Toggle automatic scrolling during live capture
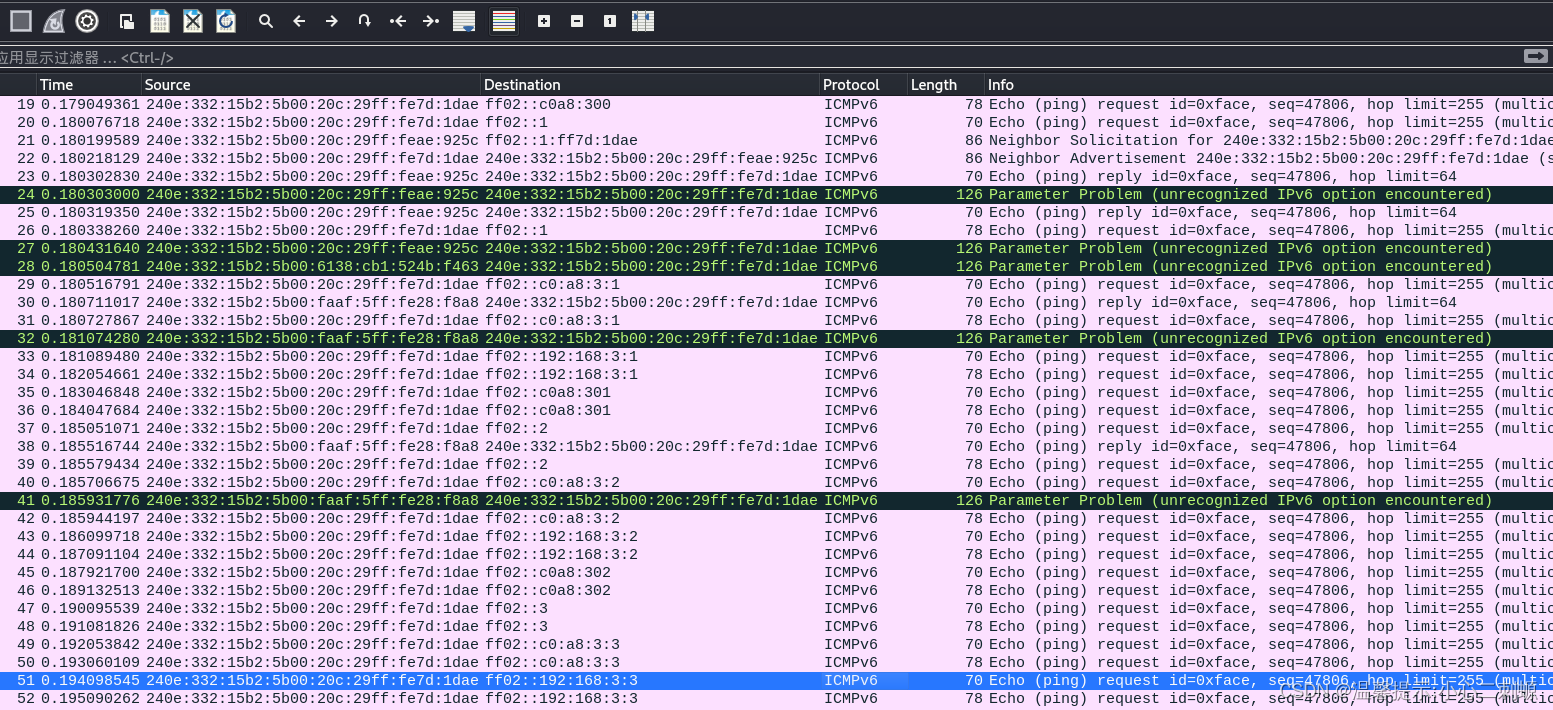 (x=463, y=20)
